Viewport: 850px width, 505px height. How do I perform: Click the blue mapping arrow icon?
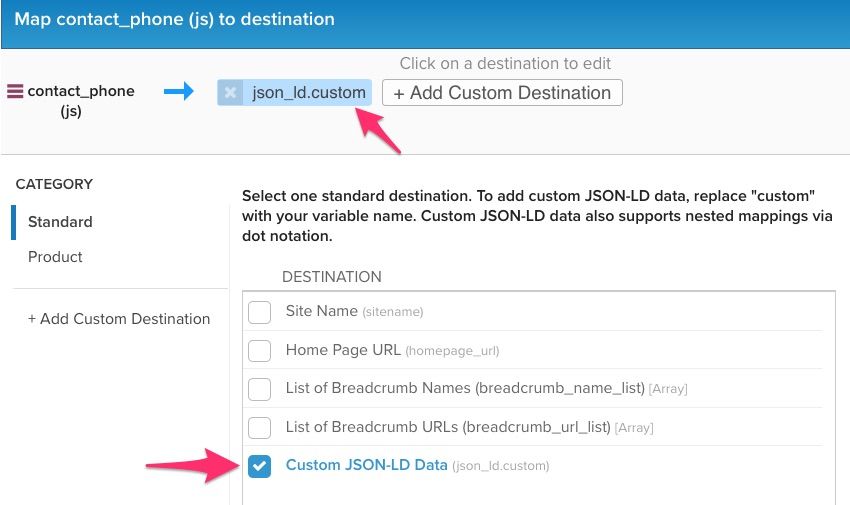pyautogui.click(x=179, y=92)
